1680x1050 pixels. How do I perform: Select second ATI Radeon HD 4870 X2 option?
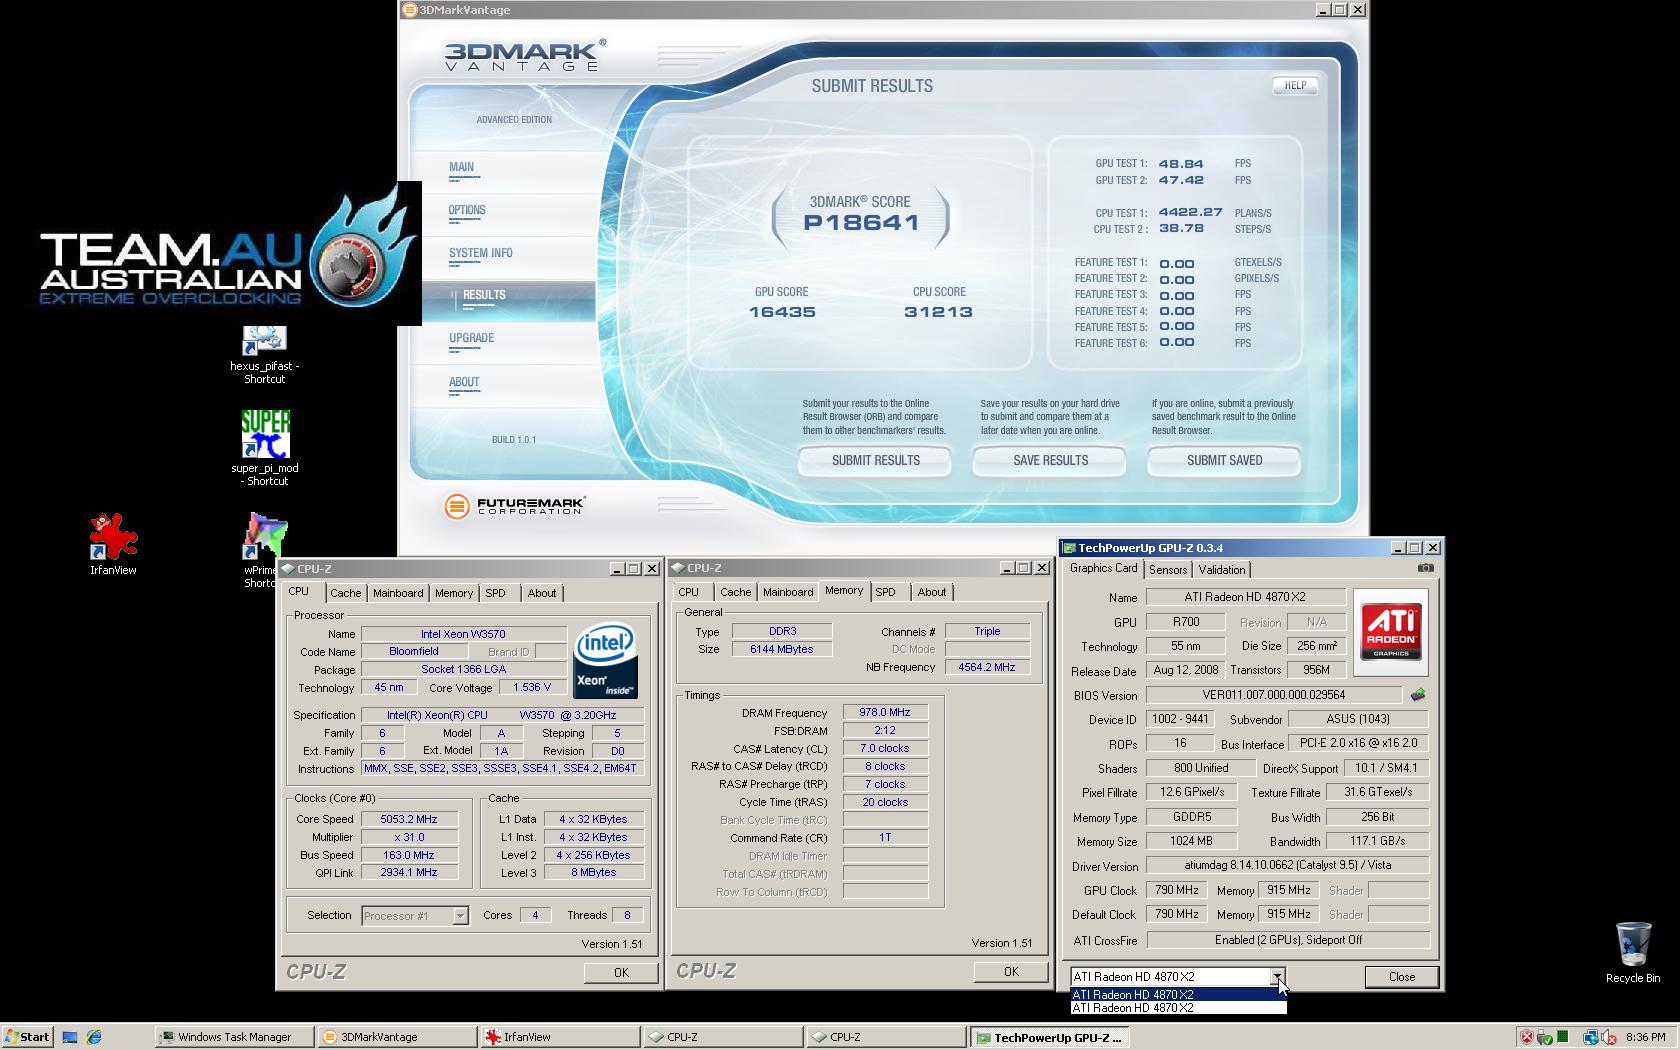point(1178,1008)
